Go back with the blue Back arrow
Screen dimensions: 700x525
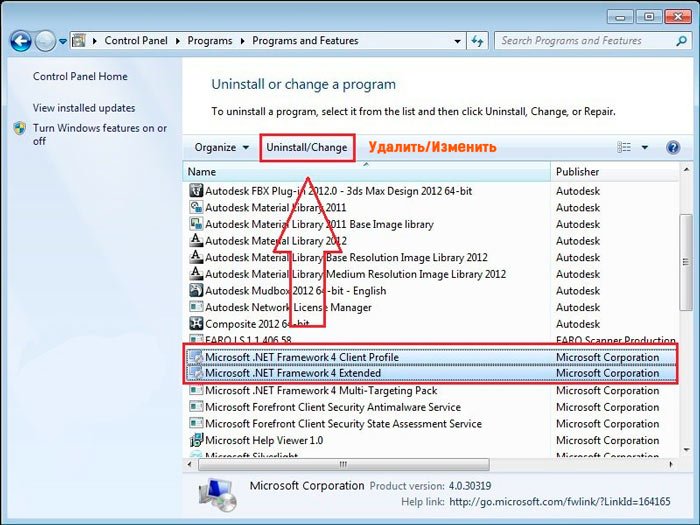tap(20, 41)
